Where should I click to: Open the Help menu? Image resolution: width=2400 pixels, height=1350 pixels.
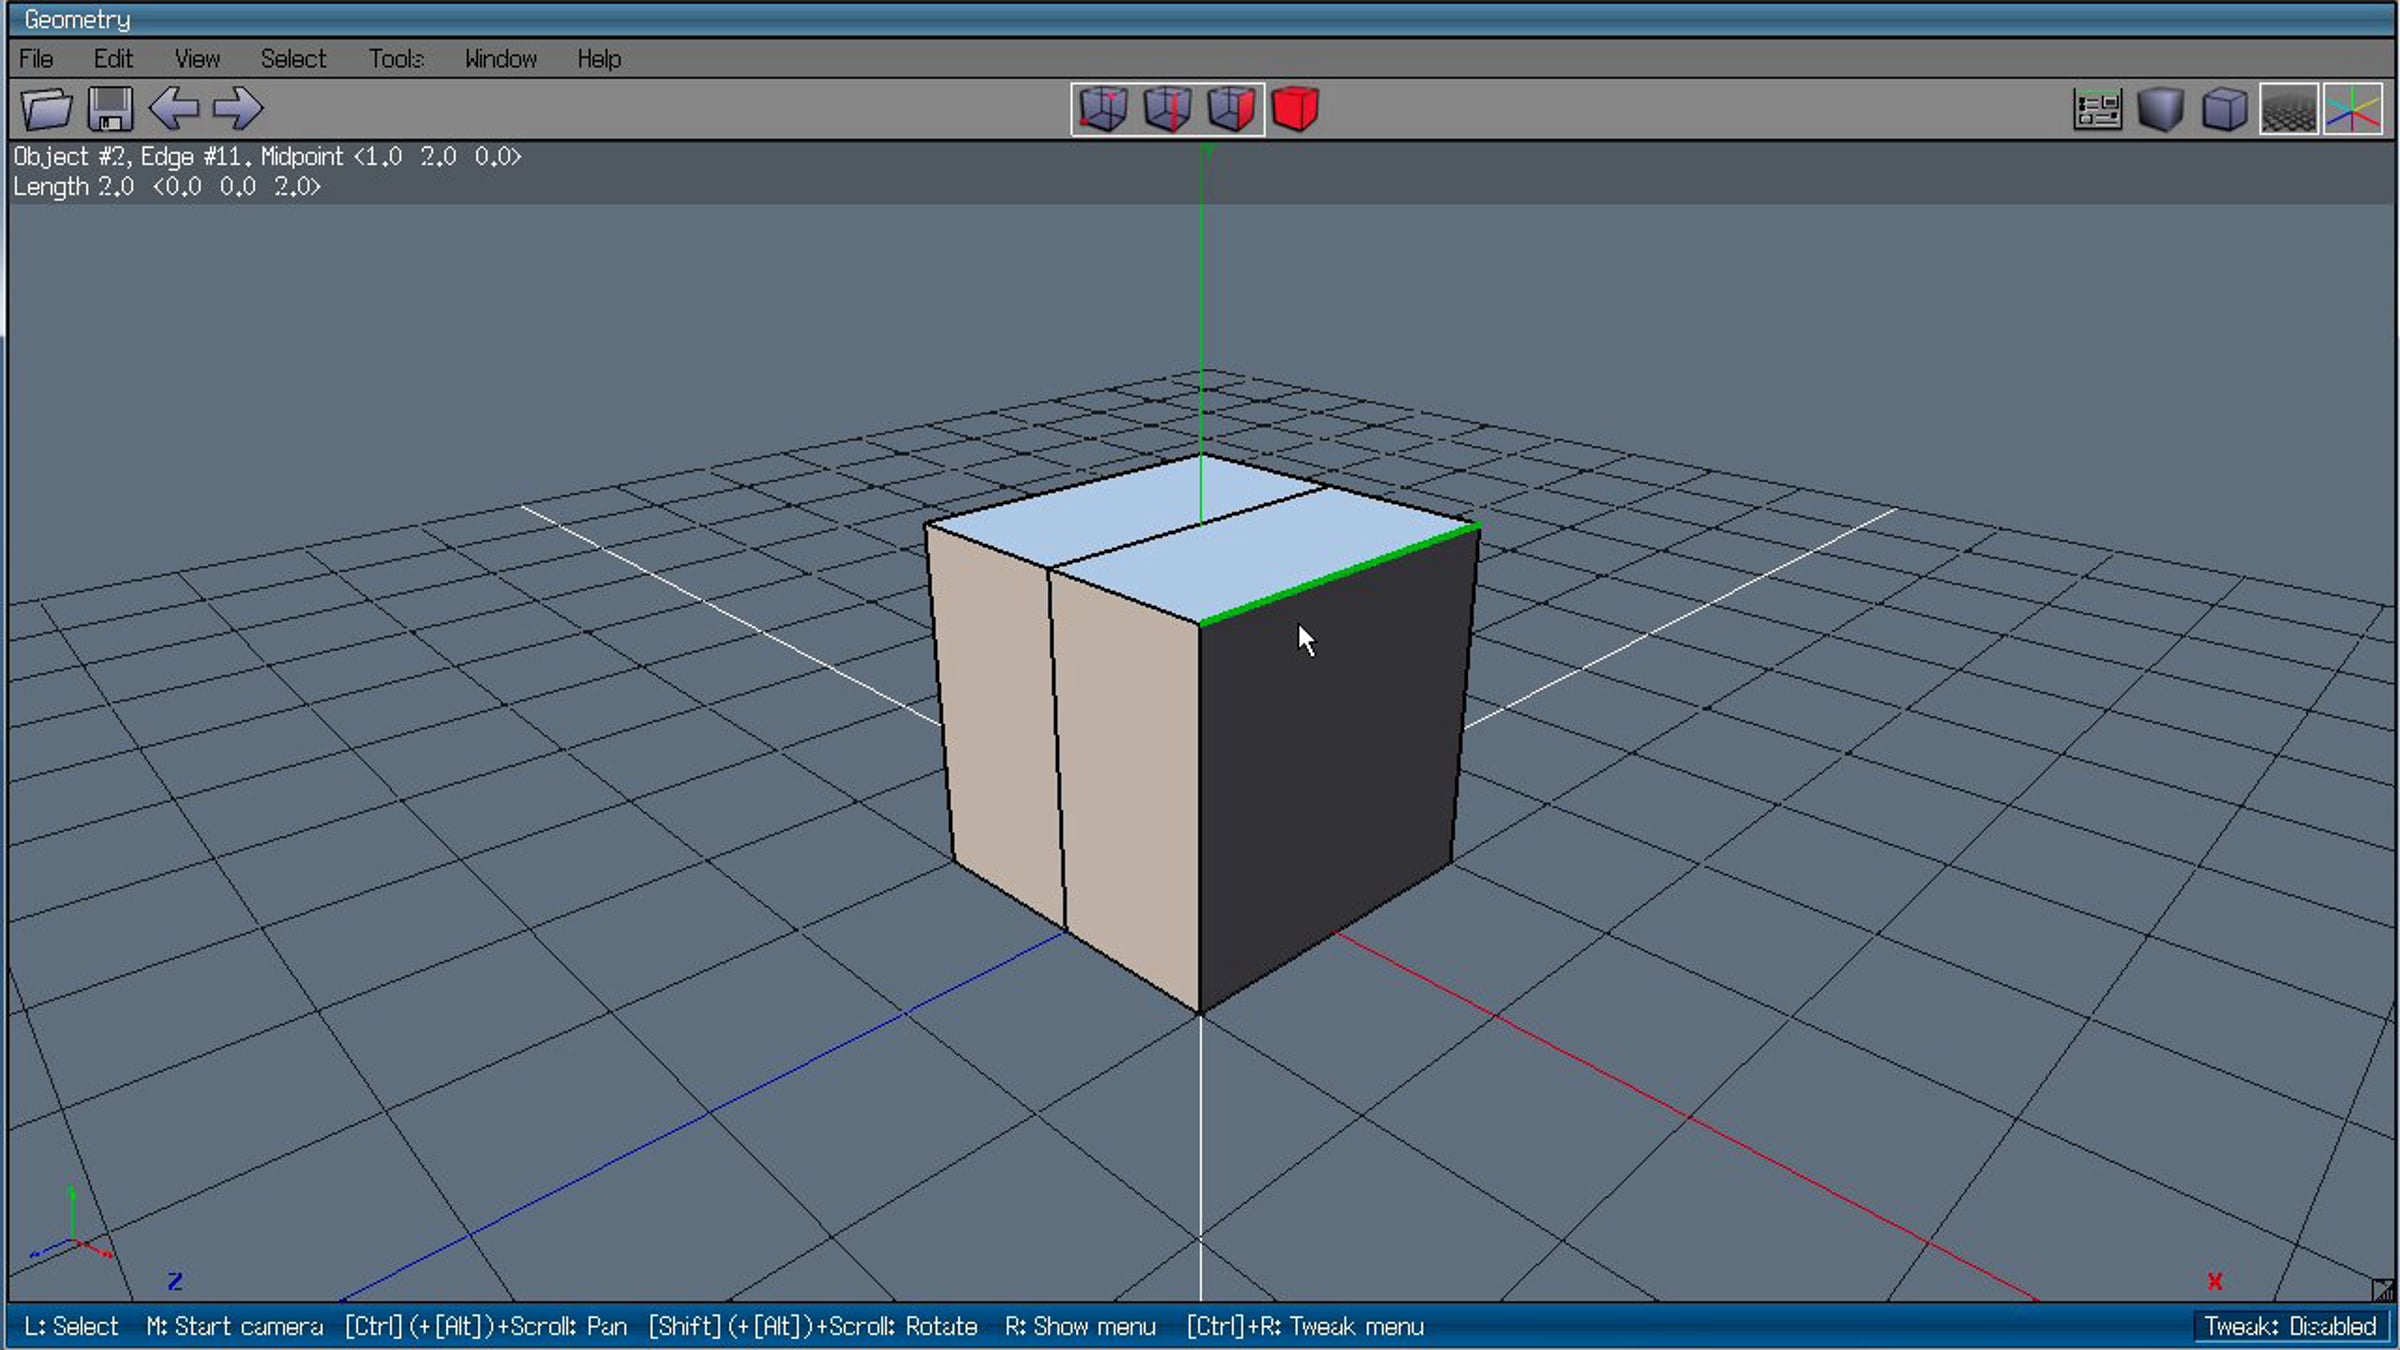pos(599,59)
